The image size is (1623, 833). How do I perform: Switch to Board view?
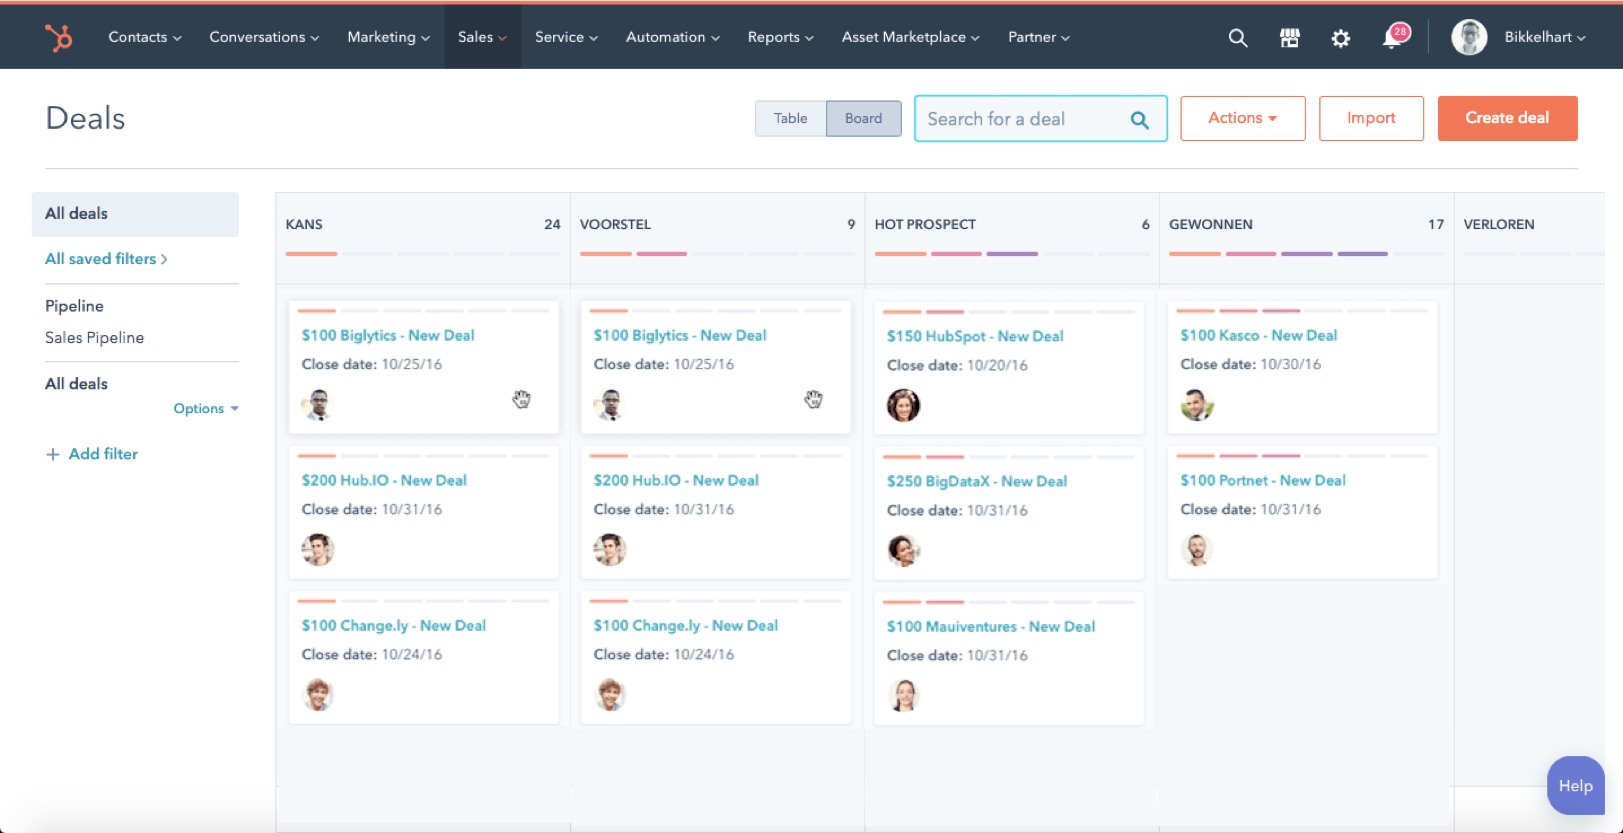click(x=863, y=119)
